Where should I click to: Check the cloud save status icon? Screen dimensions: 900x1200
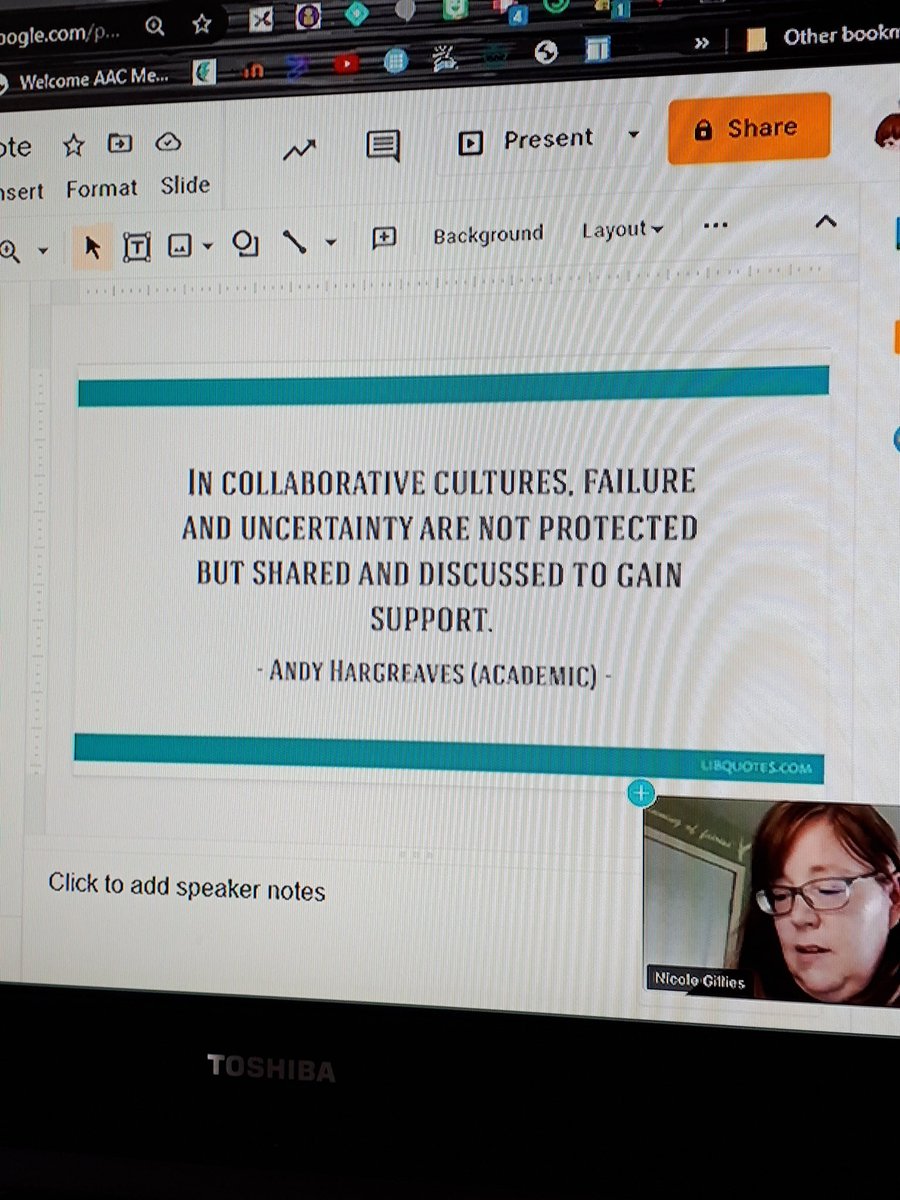click(168, 143)
